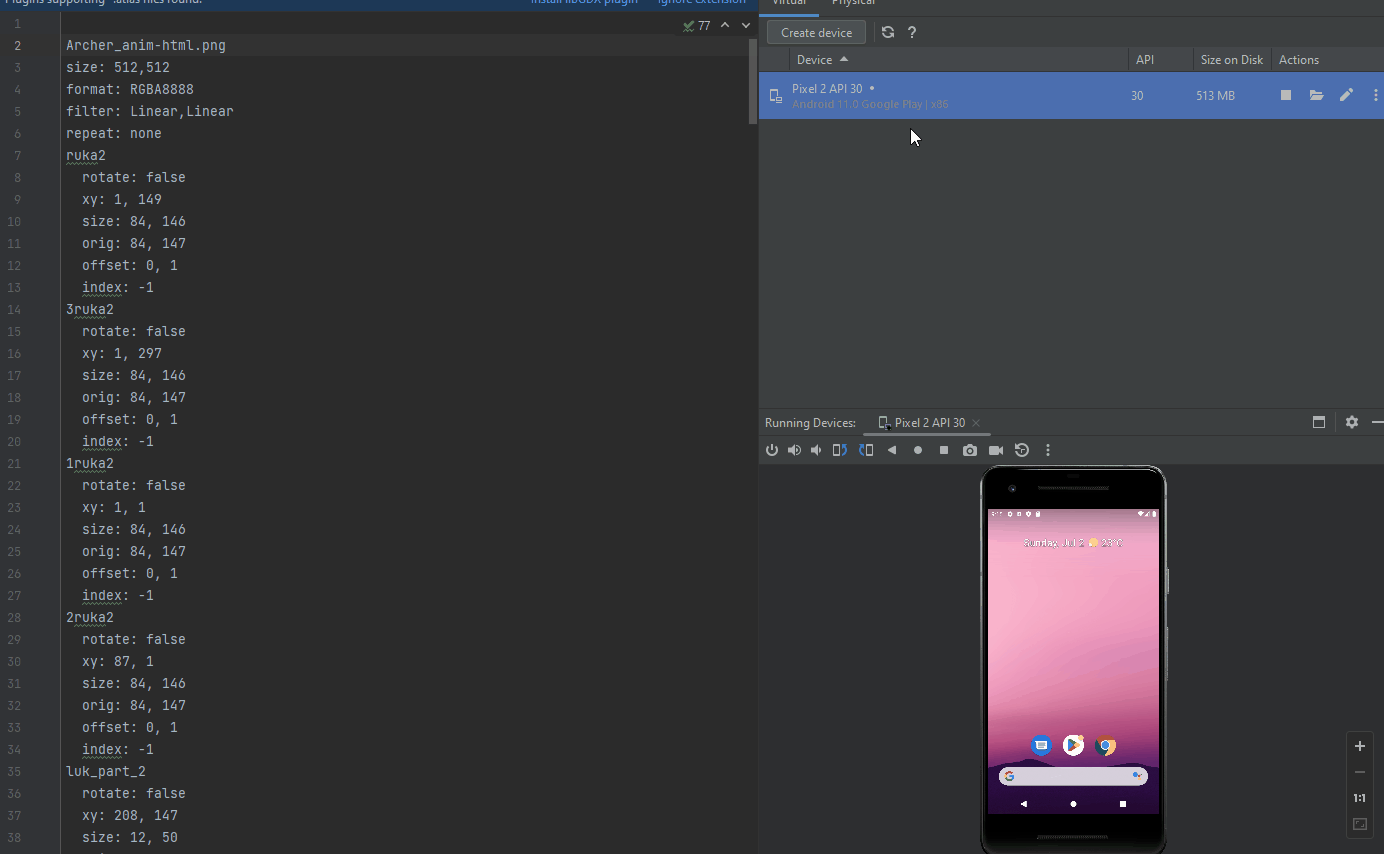Zoom in on the emulator view

click(1360, 746)
